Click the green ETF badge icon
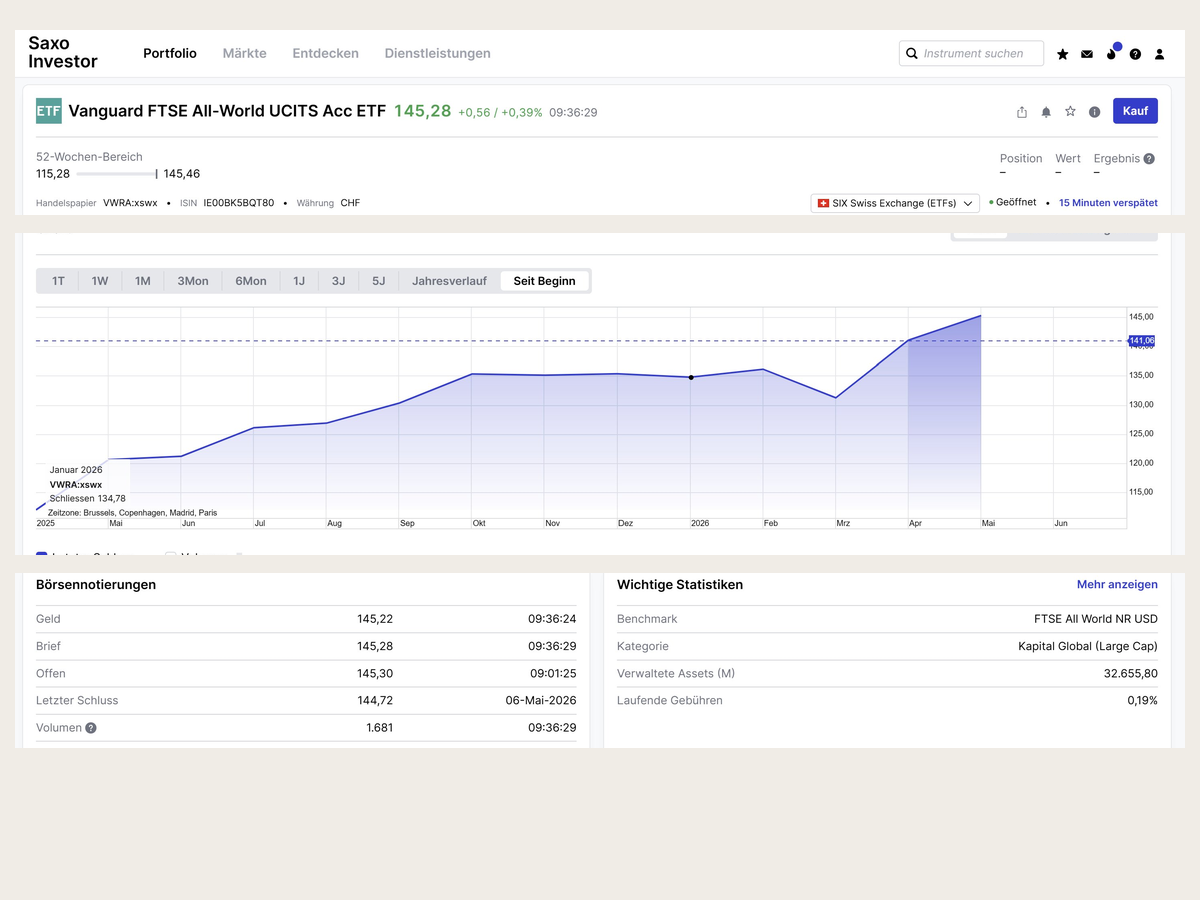Screen dimensions: 1200x900 [x=49, y=111]
